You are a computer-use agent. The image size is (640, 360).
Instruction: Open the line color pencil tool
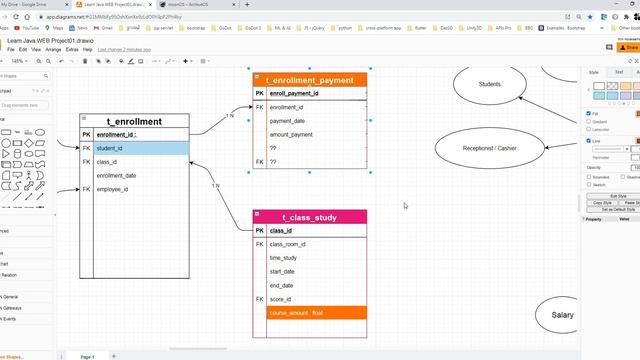point(131,61)
